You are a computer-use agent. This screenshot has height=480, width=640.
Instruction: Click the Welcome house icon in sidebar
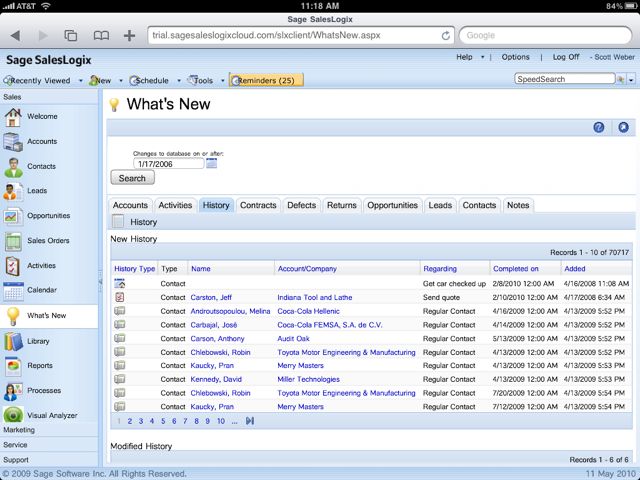point(13,117)
